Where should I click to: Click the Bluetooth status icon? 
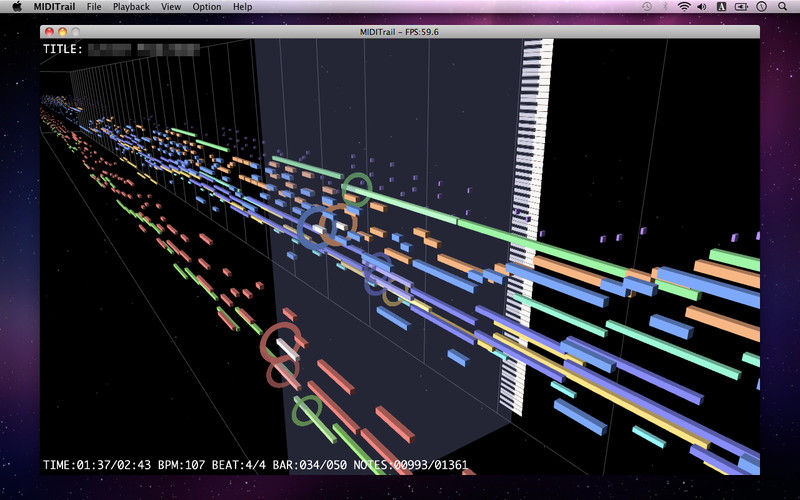[665, 7]
